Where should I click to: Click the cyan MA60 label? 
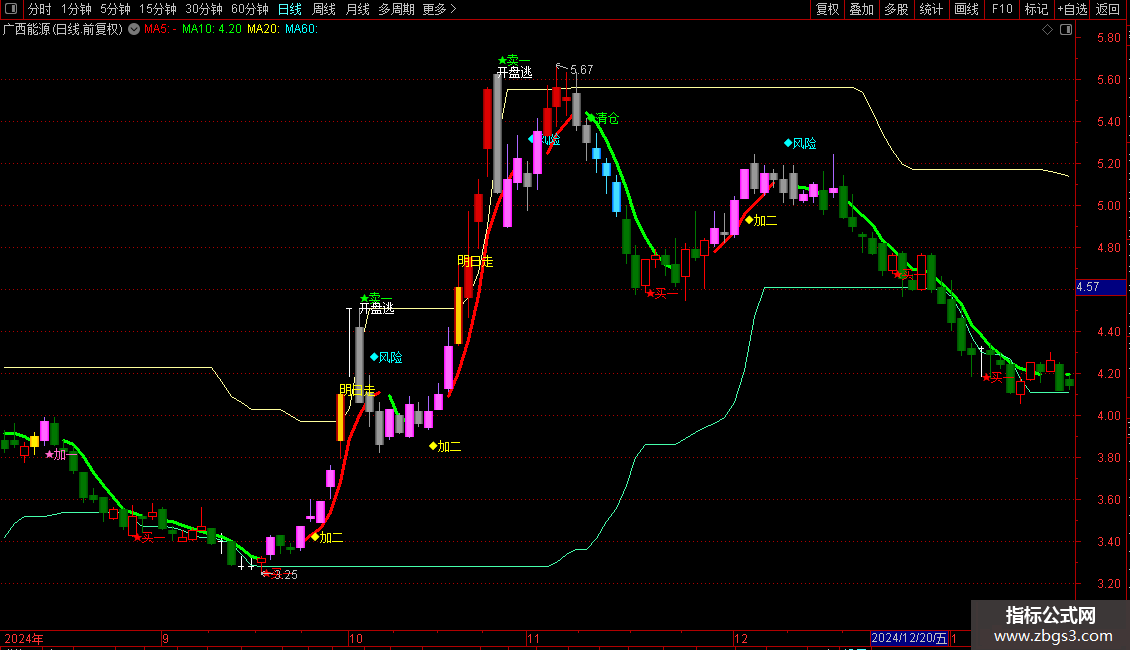point(301,30)
